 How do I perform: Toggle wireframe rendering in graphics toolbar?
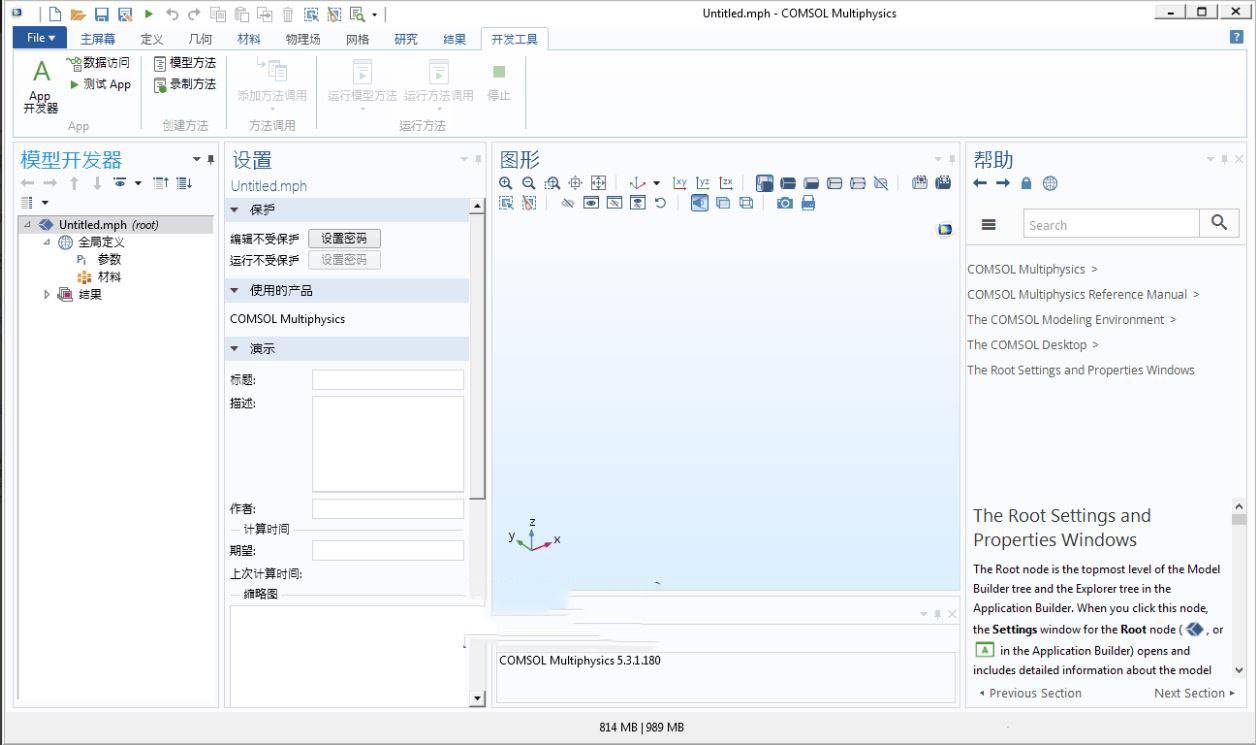click(746, 203)
